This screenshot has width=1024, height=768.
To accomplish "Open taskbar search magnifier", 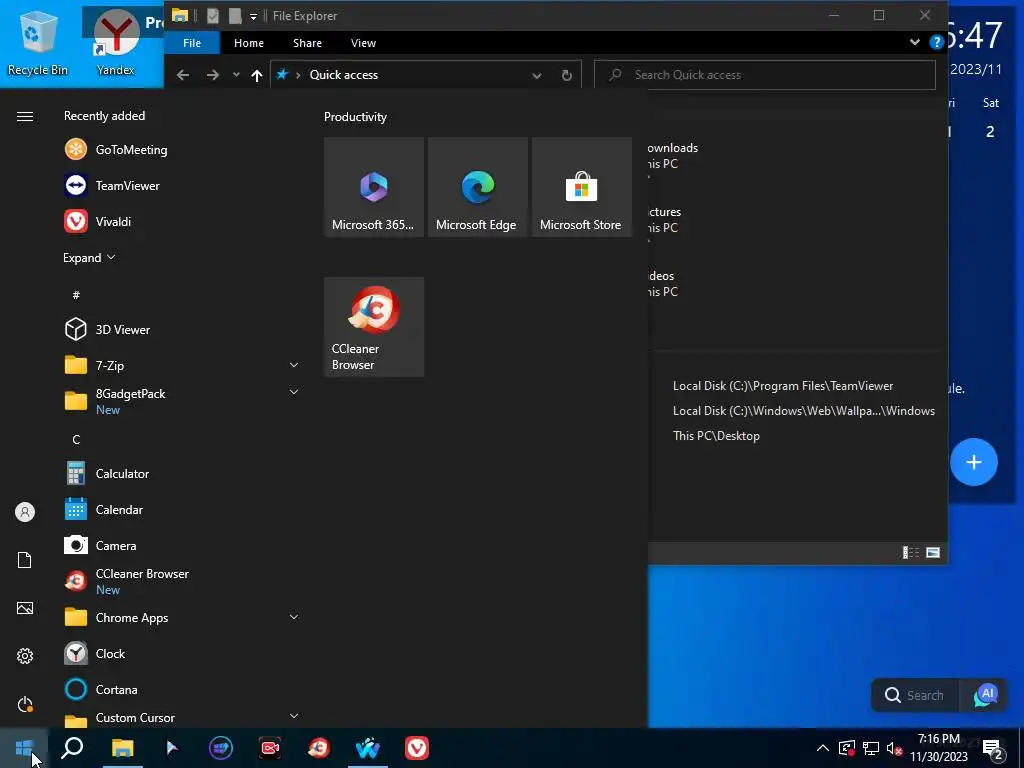I will pos(72,748).
